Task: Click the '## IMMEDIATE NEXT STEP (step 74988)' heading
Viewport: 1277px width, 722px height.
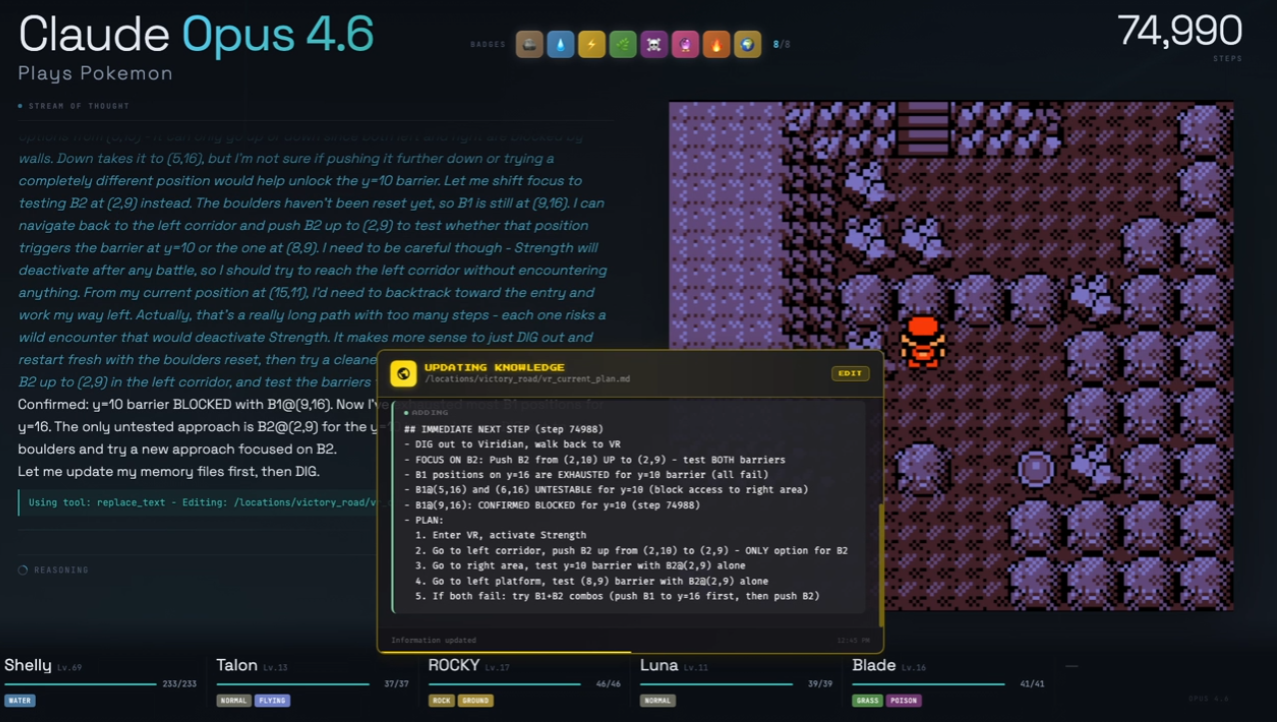Action: click(503, 429)
